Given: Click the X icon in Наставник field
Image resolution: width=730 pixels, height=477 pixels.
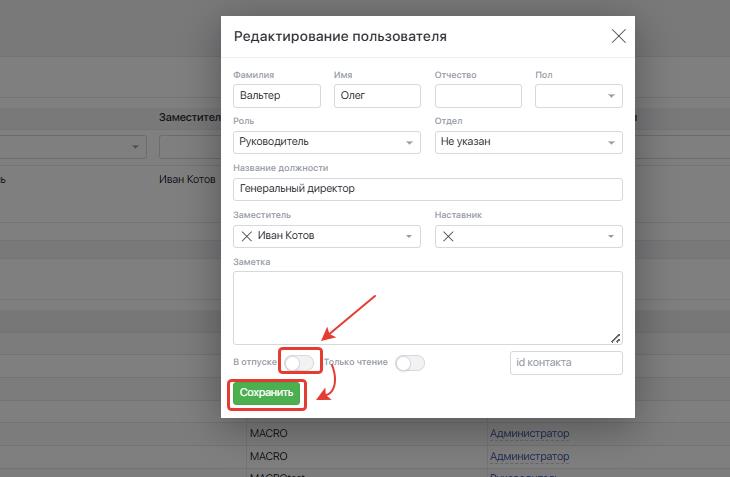Looking at the screenshot, I should [449, 236].
